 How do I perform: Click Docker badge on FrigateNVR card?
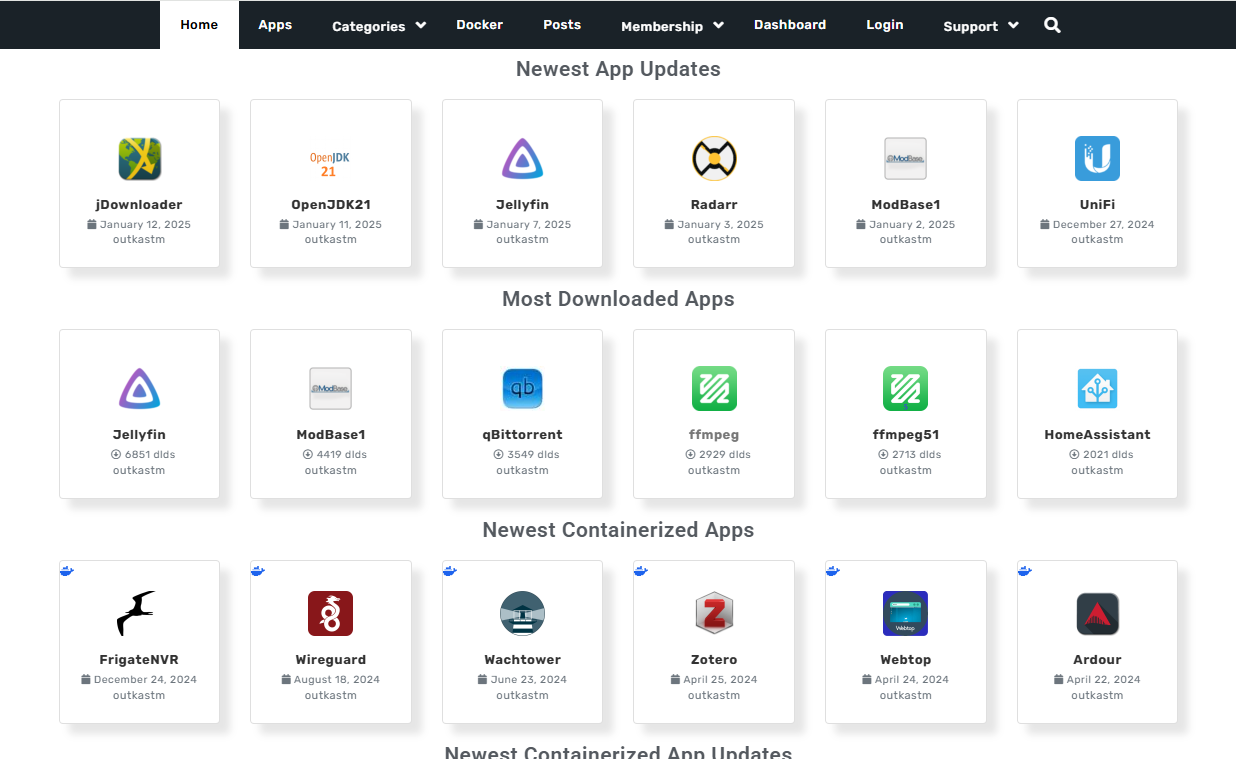(66, 570)
